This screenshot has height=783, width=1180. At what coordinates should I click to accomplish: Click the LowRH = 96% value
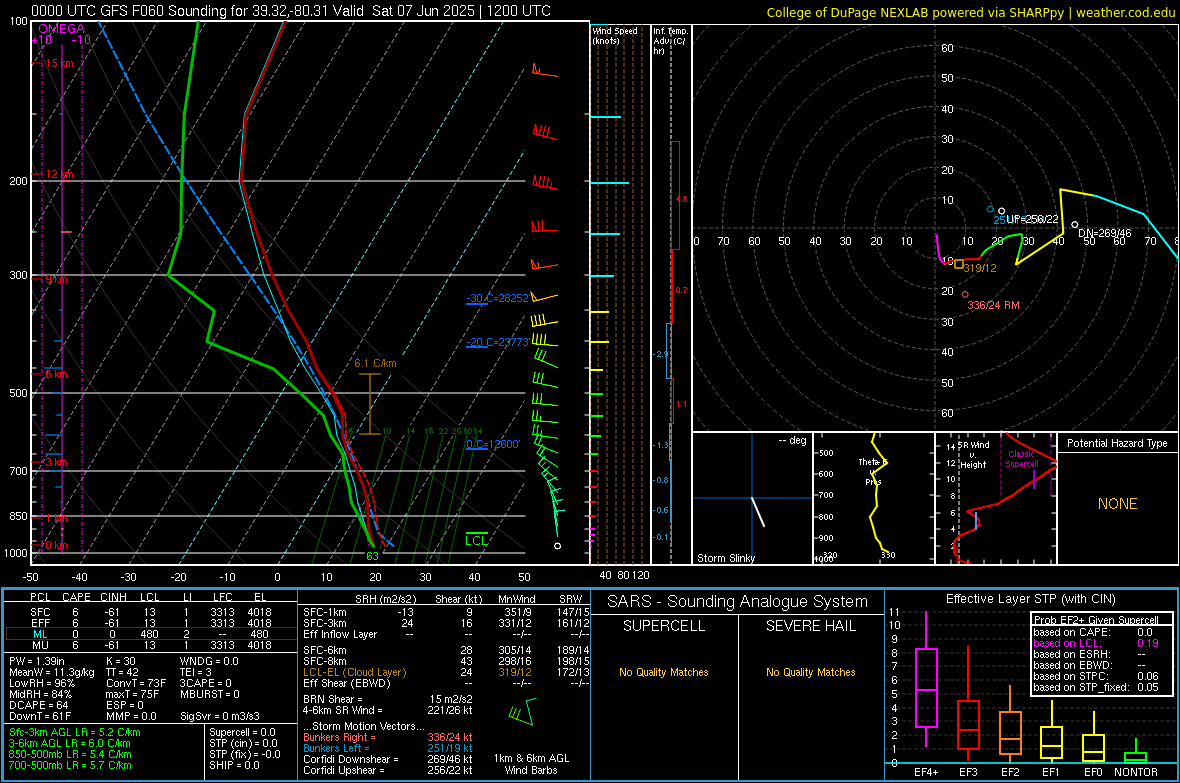tap(41, 683)
